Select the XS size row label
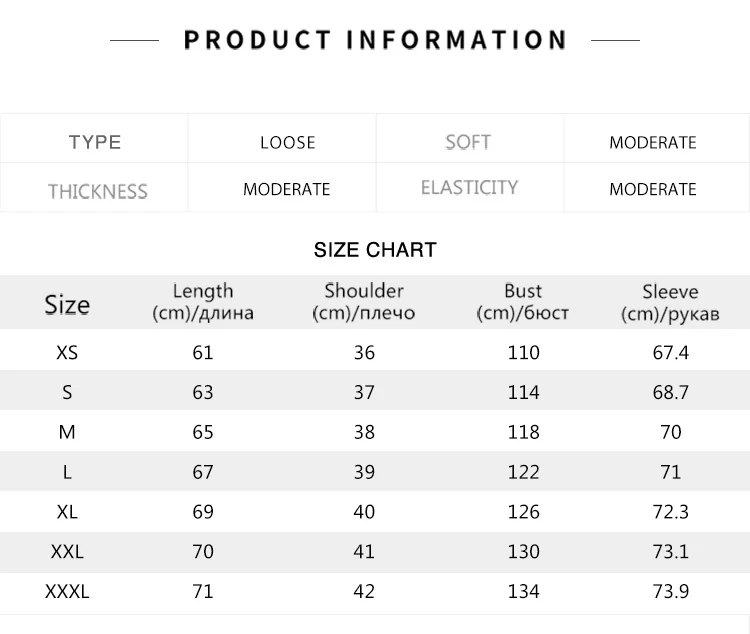 click(67, 353)
